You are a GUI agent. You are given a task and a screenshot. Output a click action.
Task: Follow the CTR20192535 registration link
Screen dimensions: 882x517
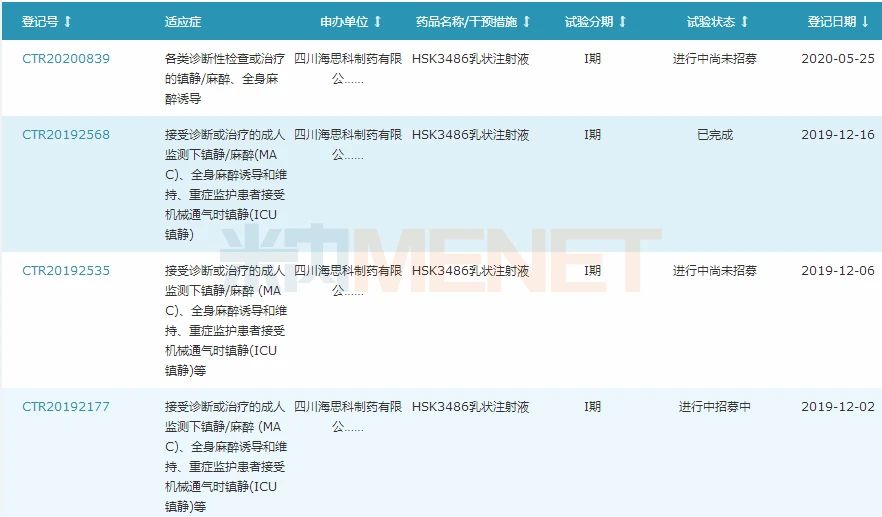(x=66, y=271)
